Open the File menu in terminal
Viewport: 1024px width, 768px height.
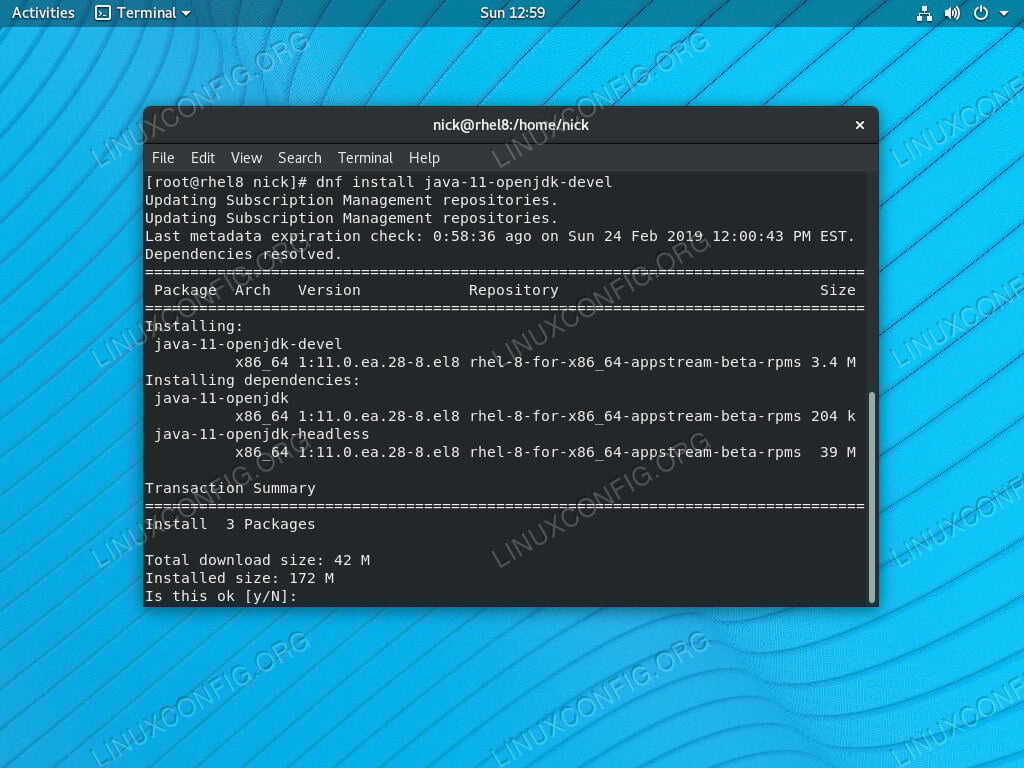click(x=163, y=158)
